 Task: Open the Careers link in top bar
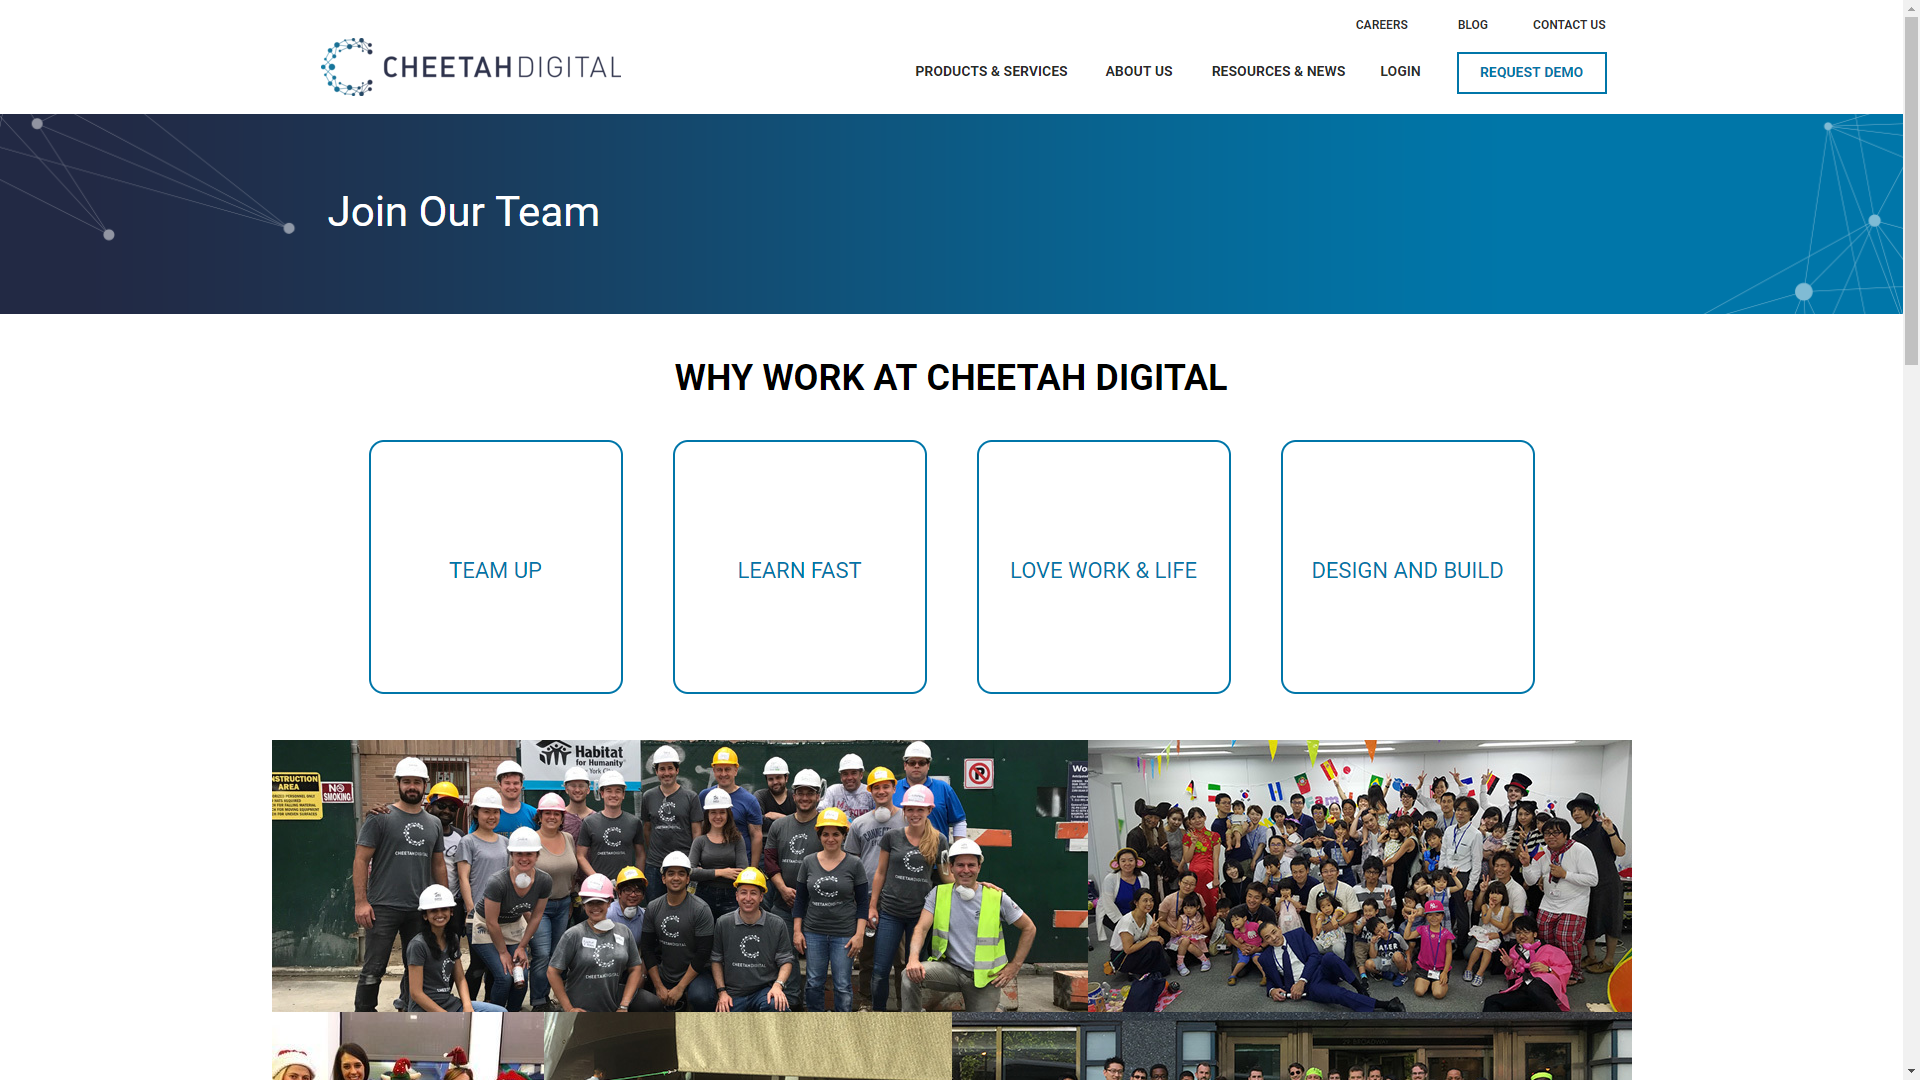[x=1381, y=25]
